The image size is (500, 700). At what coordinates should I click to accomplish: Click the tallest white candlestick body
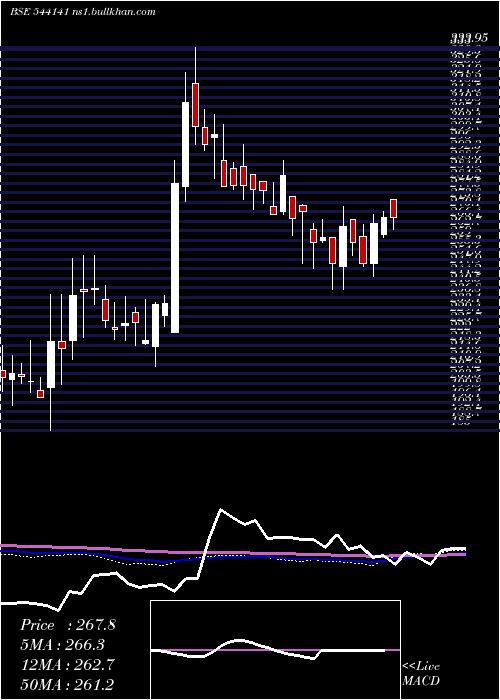[x=175, y=258]
